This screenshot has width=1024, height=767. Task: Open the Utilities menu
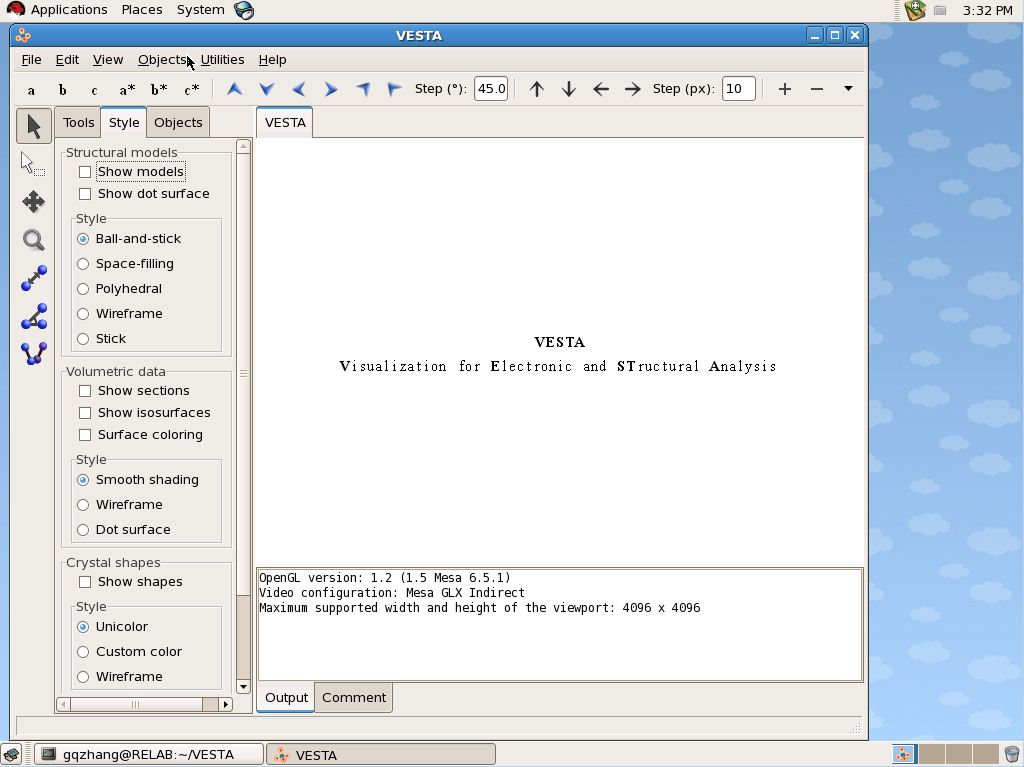click(222, 59)
